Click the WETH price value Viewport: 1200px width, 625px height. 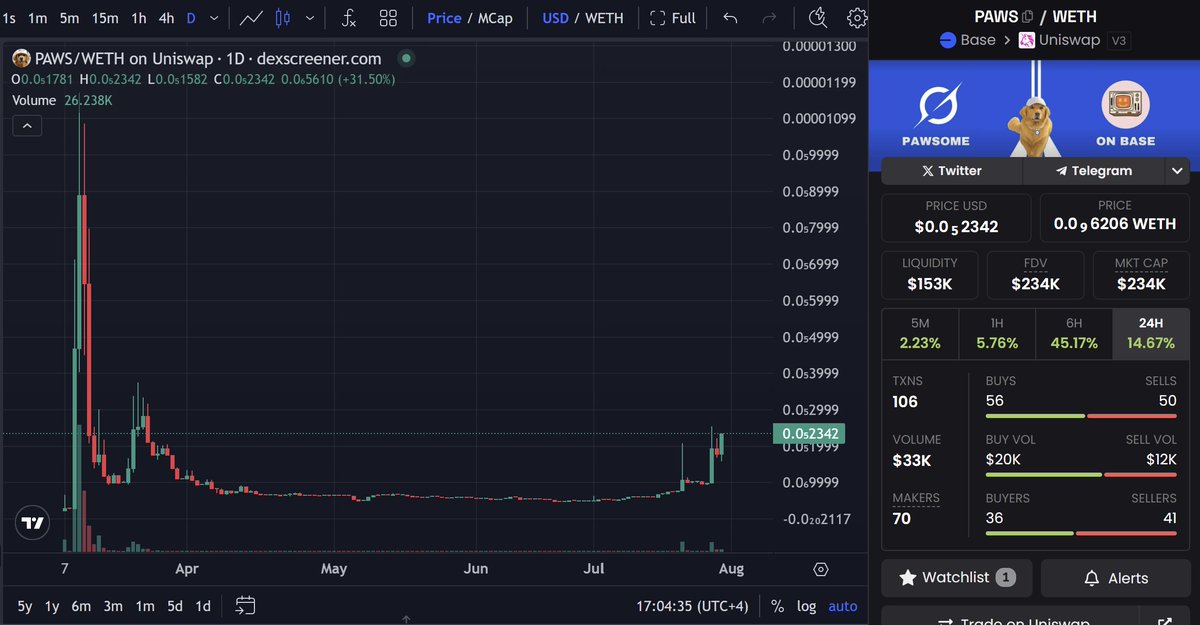tap(1115, 225)
